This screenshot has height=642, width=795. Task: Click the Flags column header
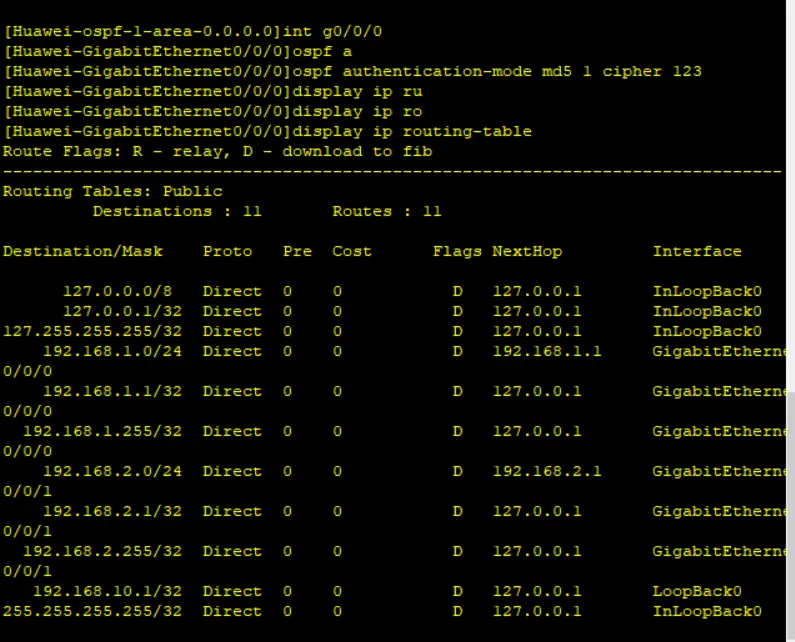457,251
